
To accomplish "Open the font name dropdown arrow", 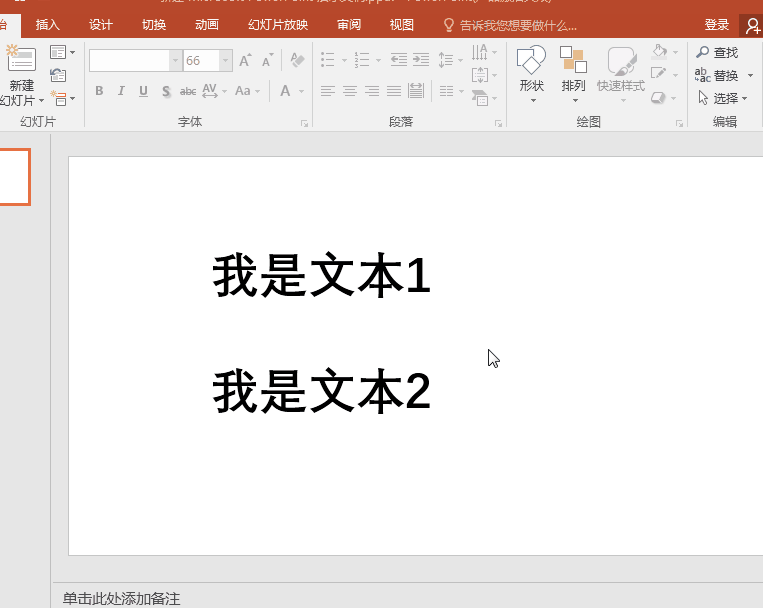I will (175, 61).
